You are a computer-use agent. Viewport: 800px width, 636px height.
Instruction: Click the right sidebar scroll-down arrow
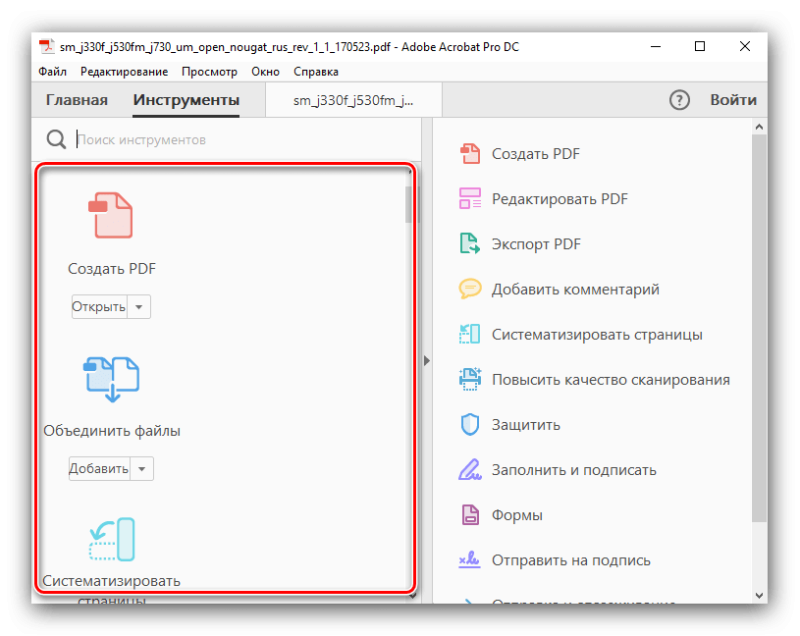point(759,595)
